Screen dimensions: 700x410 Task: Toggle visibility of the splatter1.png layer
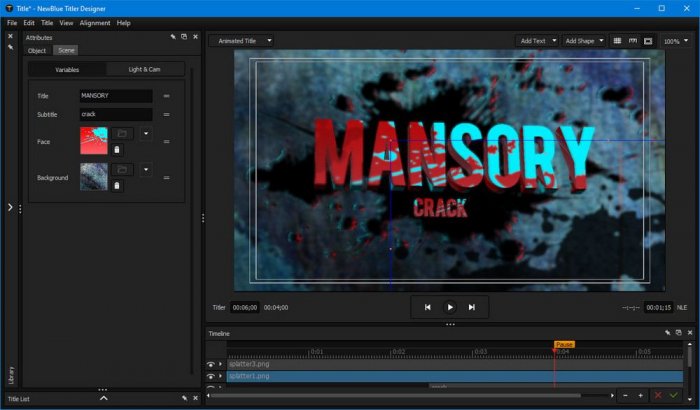tap(211, 376)
